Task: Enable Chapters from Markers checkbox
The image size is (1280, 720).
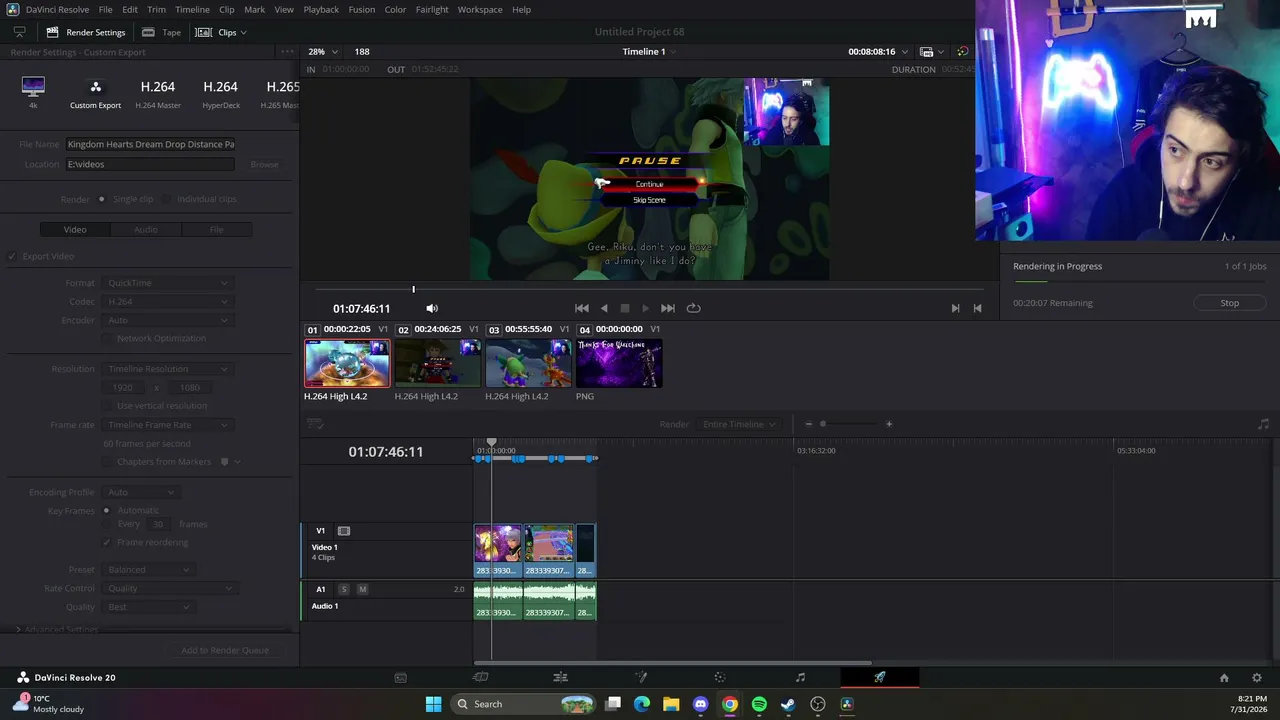Action: coord(108,462)
